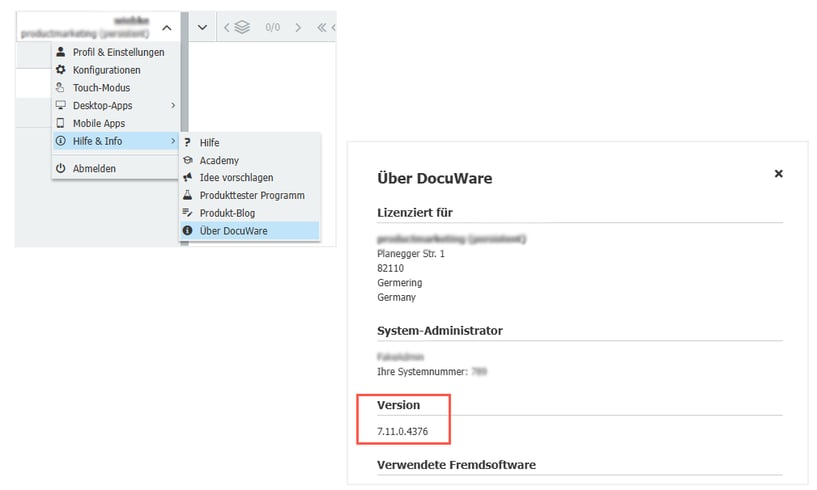817x490 pixels.
Task: Click the stacked documents layers icon
Action: coord(241,28)
